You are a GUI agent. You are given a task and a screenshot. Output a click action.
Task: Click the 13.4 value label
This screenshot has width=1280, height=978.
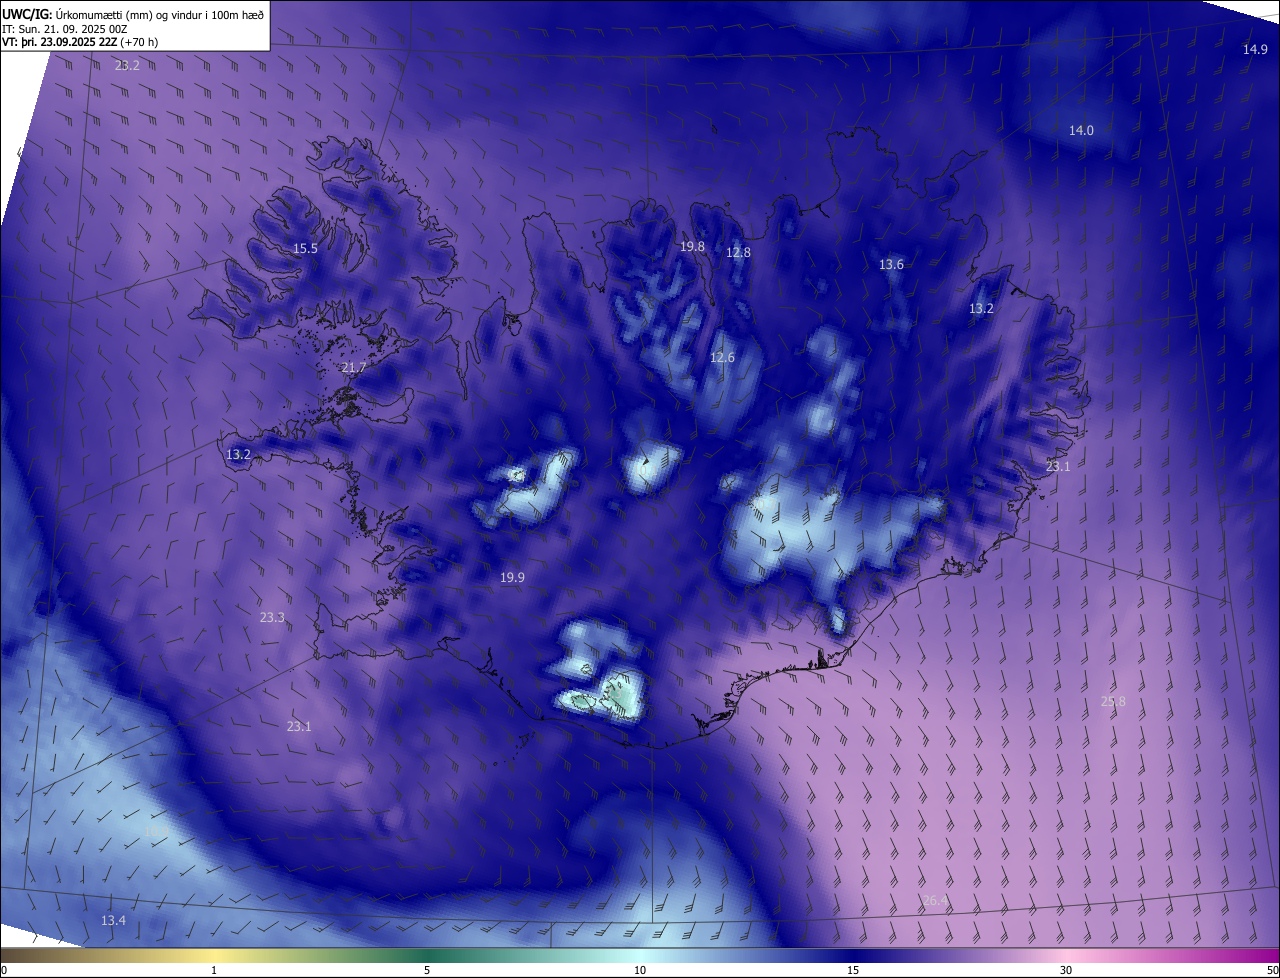click(114, 920)
